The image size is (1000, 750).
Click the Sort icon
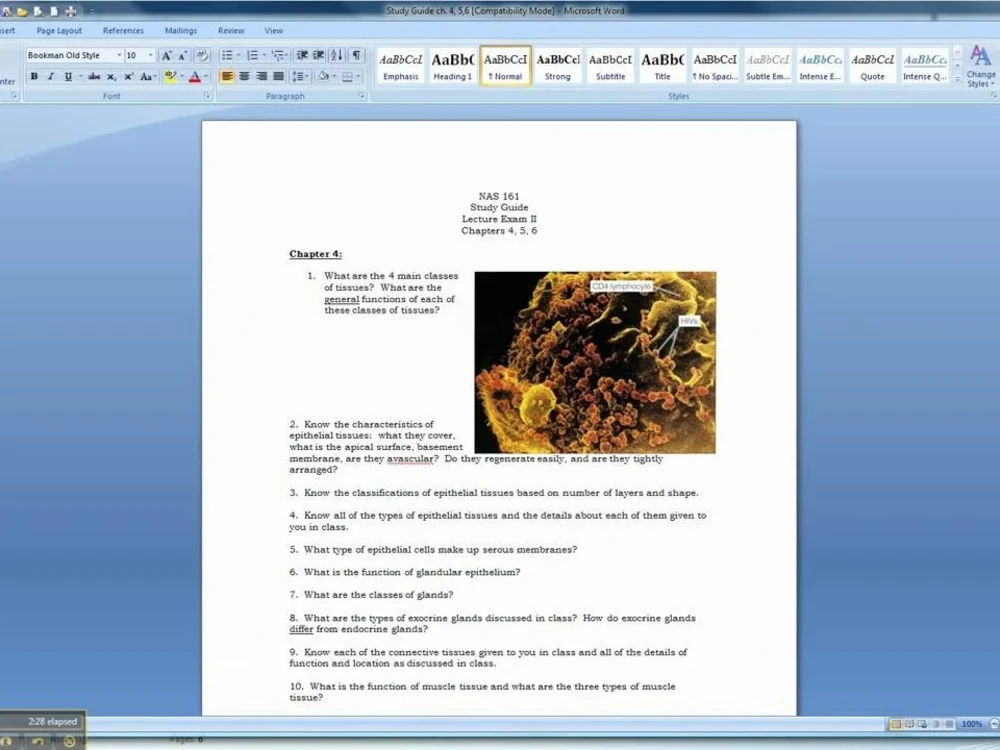(337, 55)
